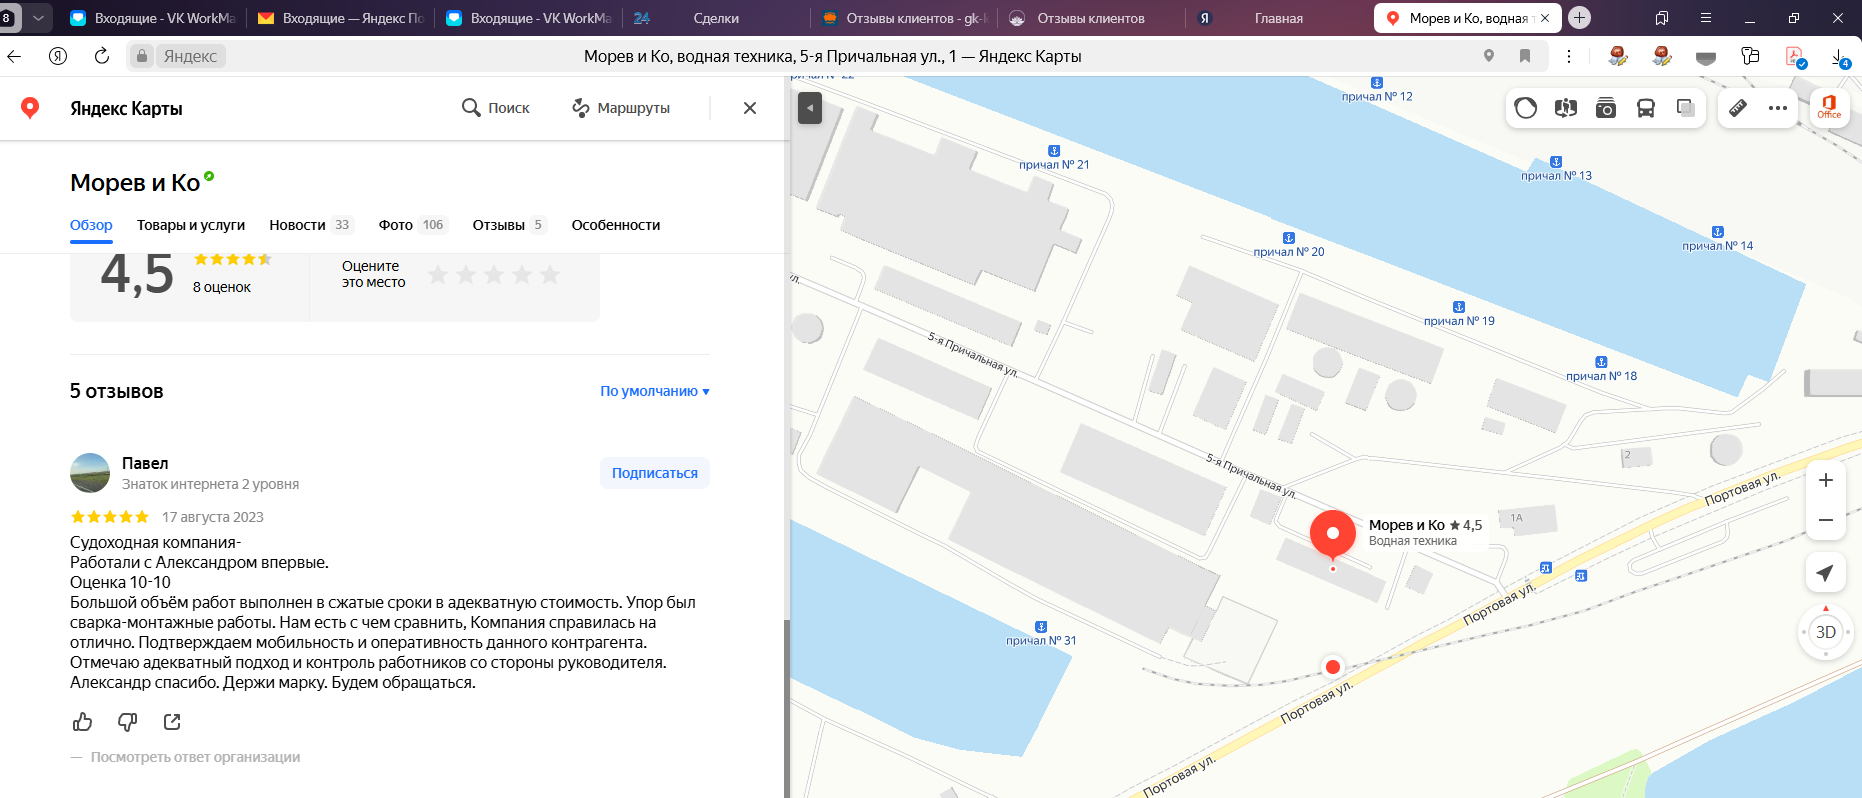This screenshot has height=798, width=1862.
Task: Zoom in the map with plus
Action: click(x=1826, y=480)
